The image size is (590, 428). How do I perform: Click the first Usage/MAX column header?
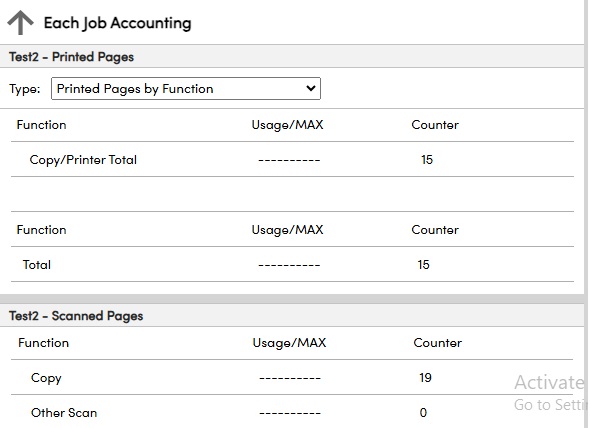287,125
